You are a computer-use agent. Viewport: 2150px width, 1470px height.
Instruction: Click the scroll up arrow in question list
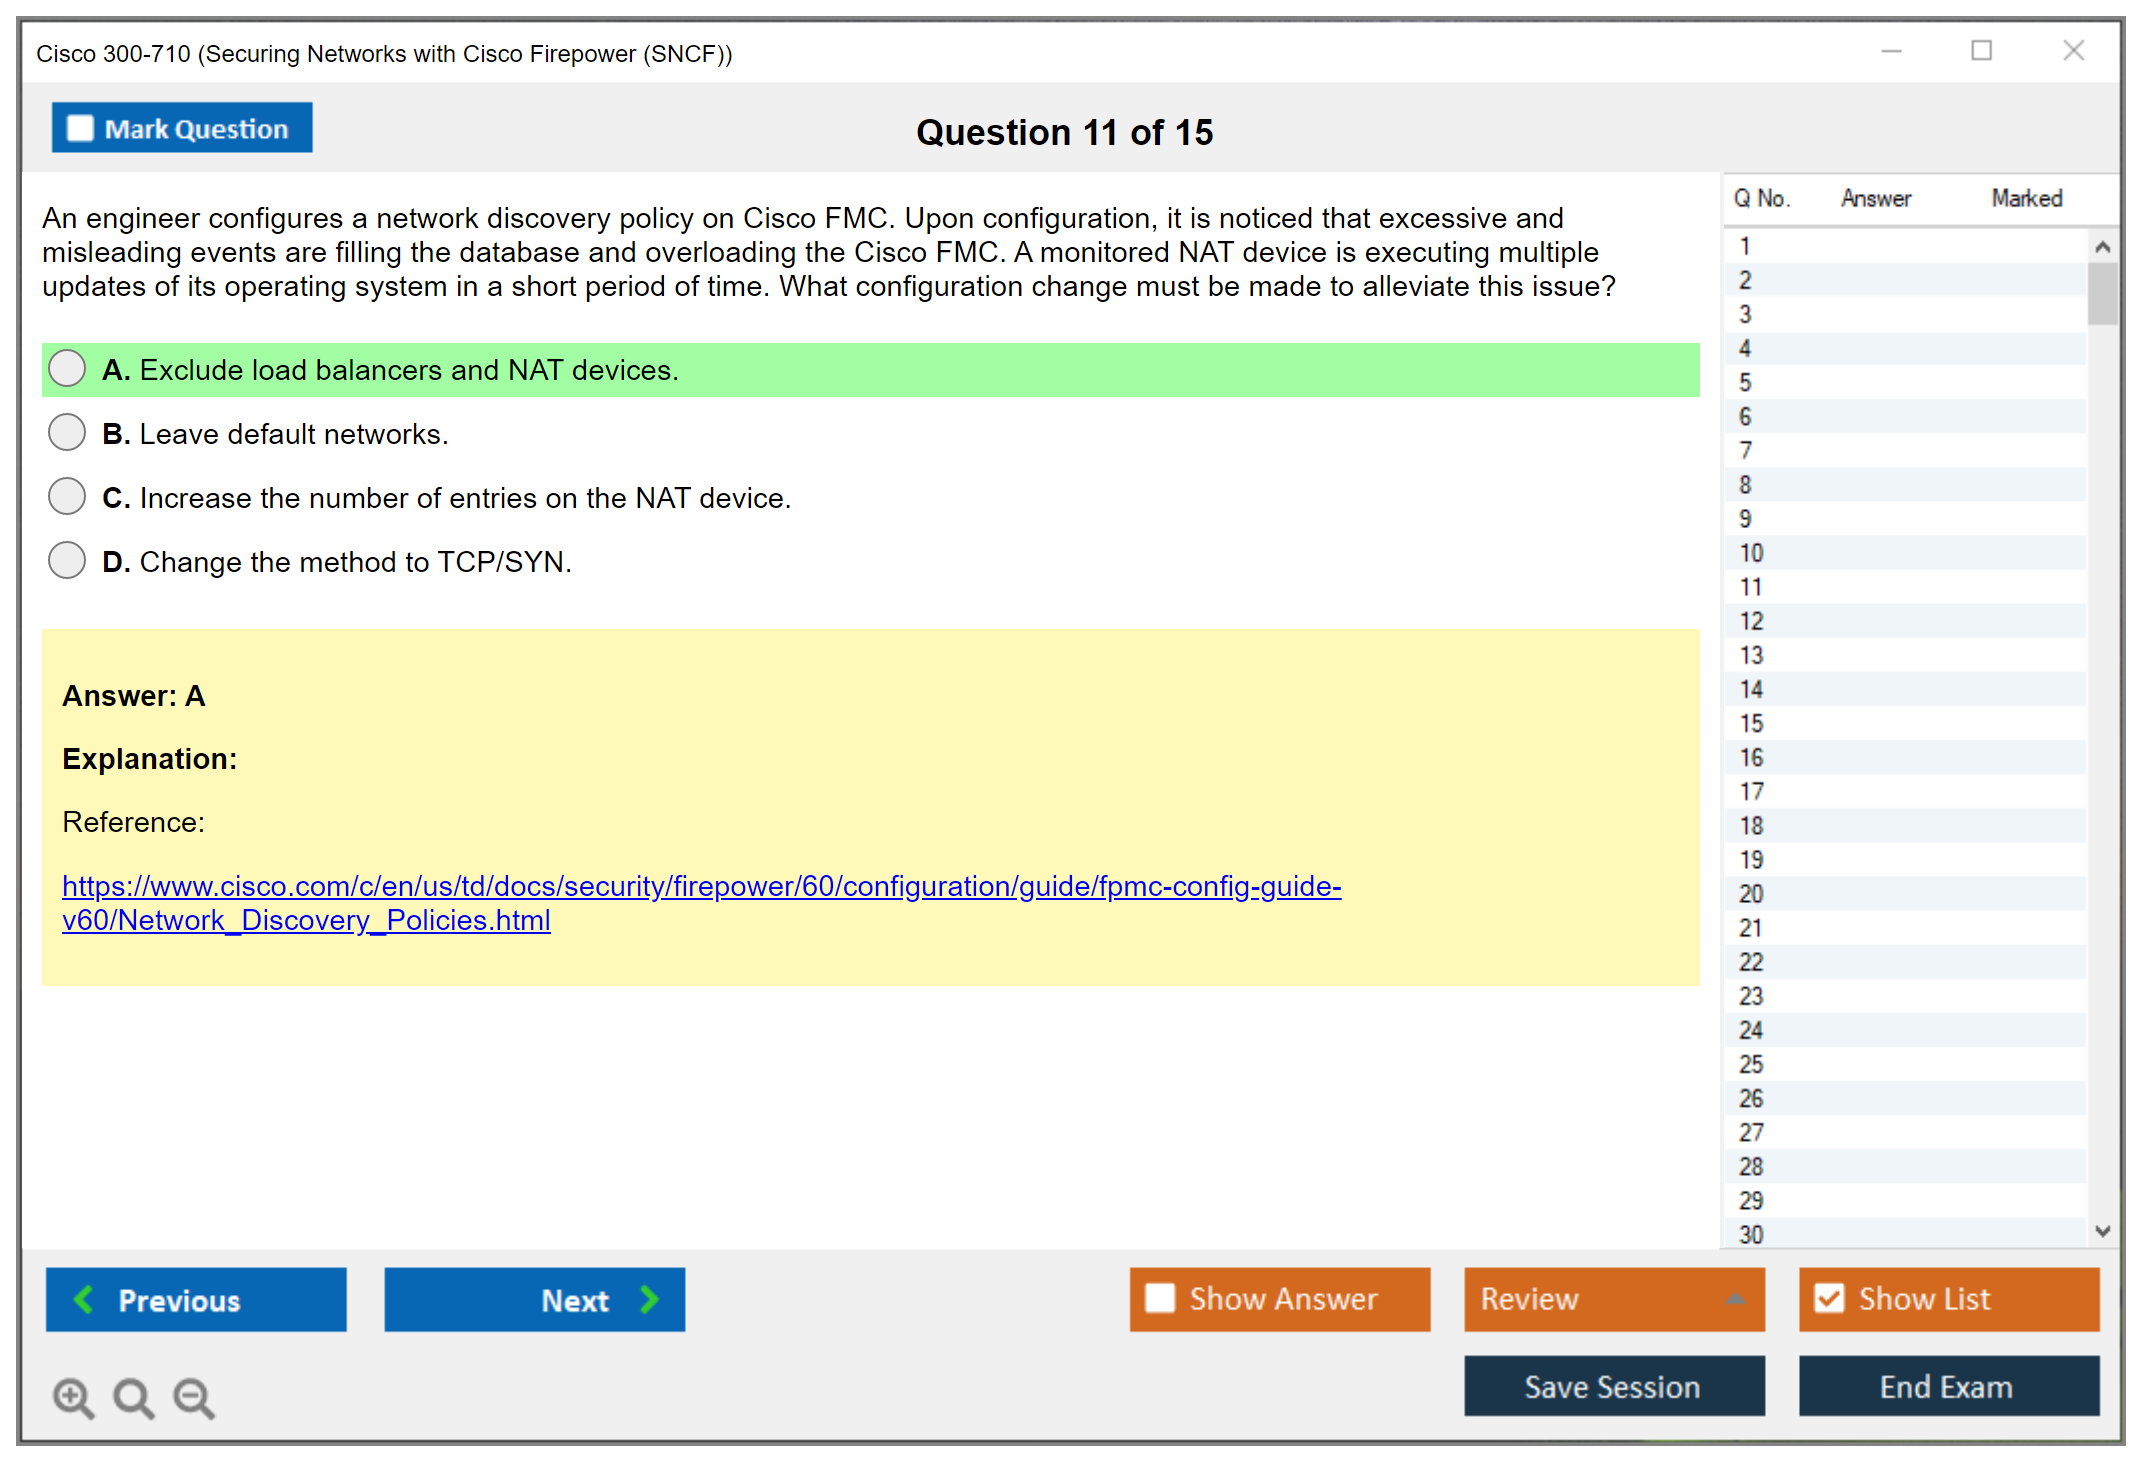point(2102,247)
